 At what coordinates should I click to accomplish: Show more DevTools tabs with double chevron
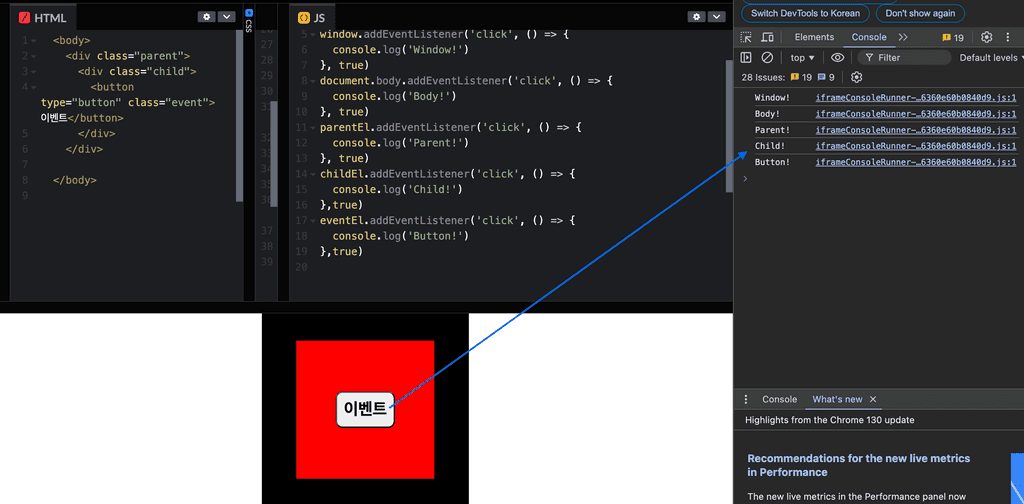click(903, 37)
